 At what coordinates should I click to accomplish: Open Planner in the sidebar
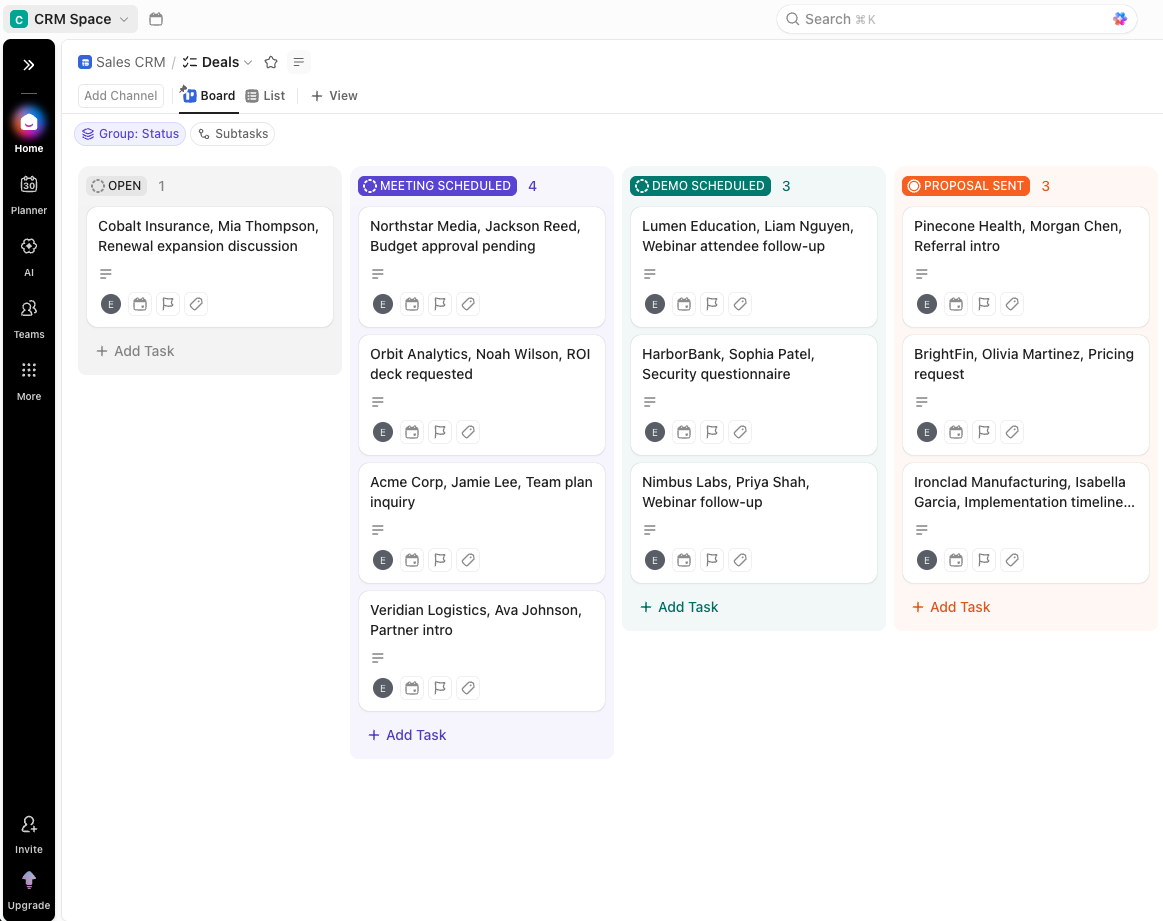point(28,194)
